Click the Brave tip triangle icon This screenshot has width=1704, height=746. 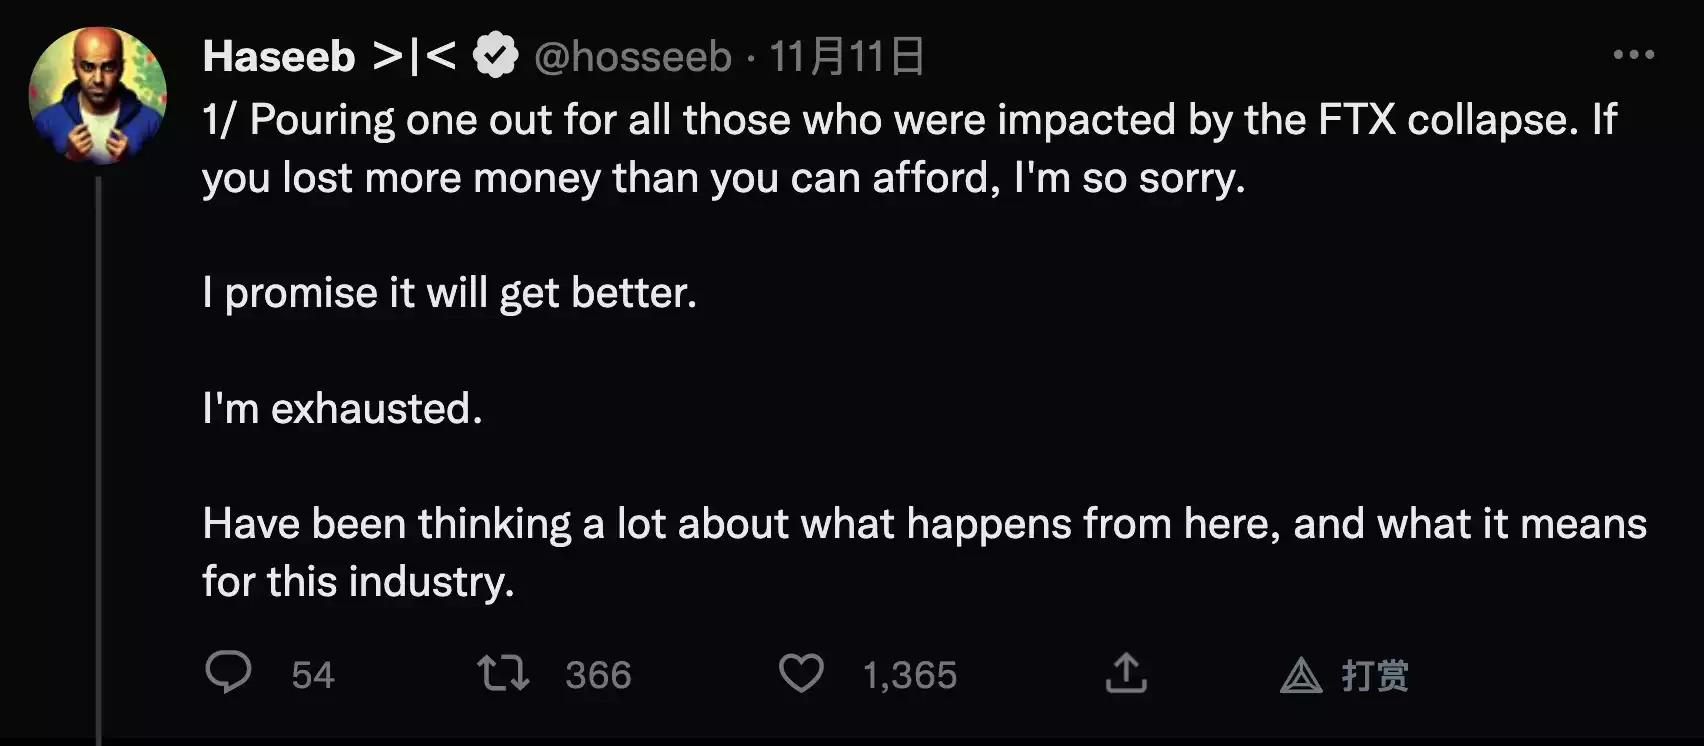click(1301, 676)
